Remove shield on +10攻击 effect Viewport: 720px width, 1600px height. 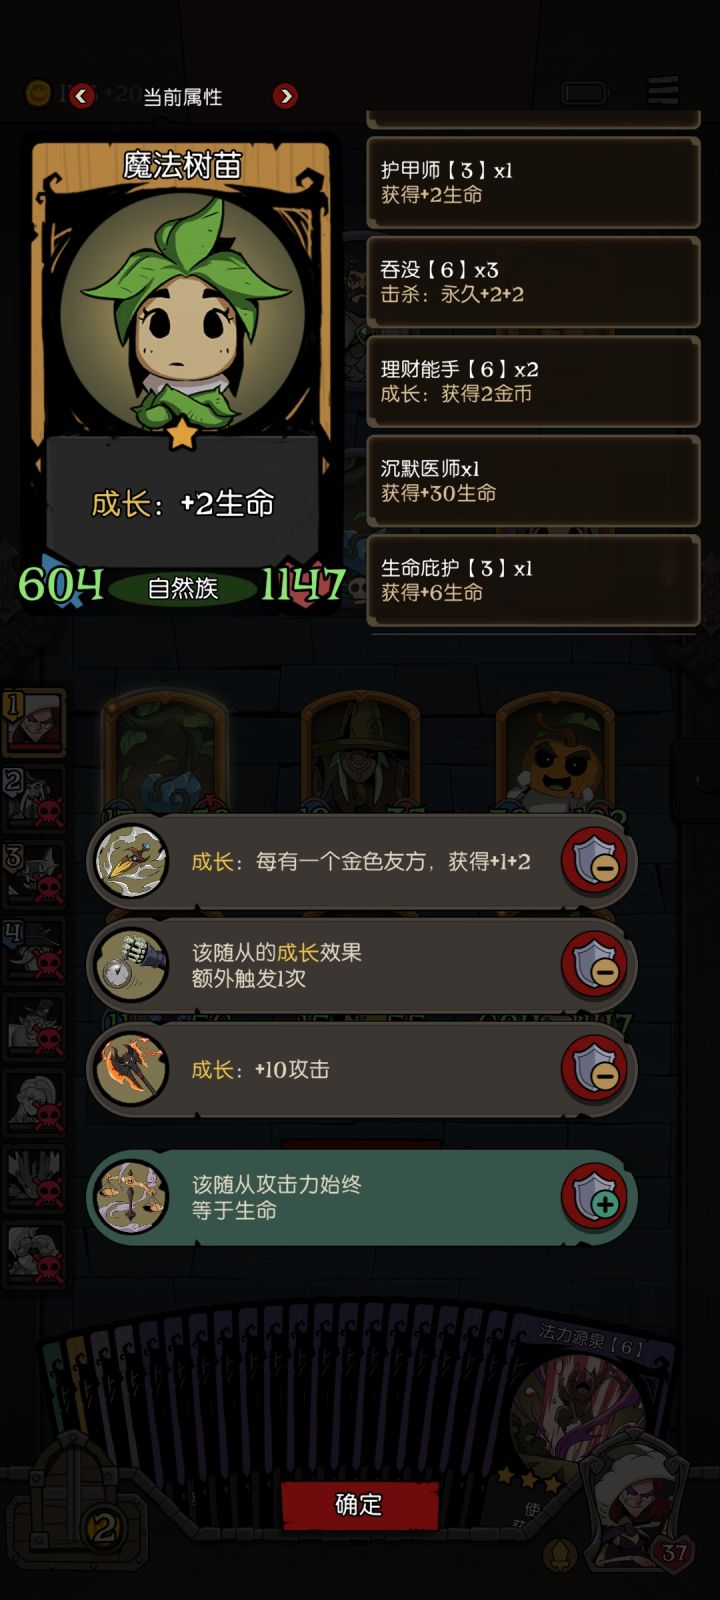point(595,1069)
